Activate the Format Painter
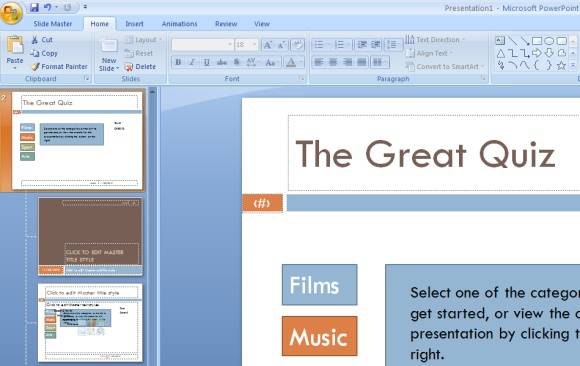Viewport: 580px width, 366px height. pyautogui.click(x=59, y=67)
